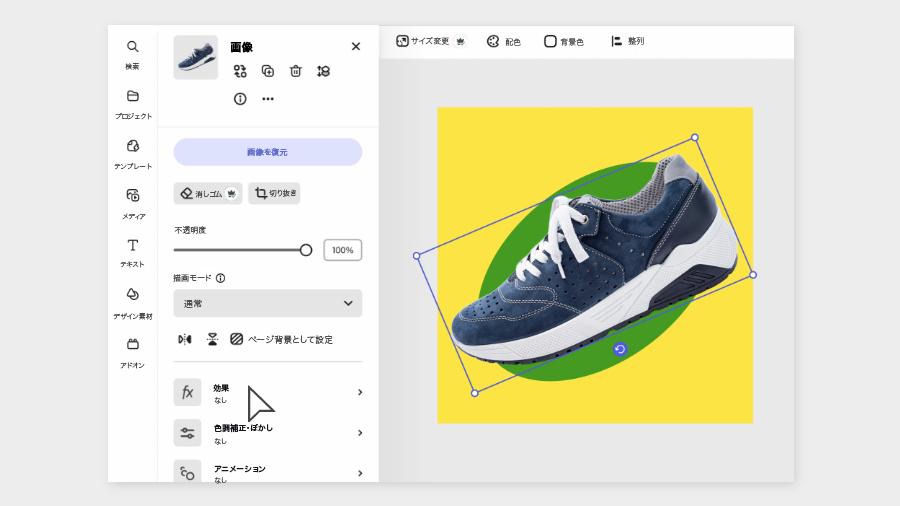Click the 描画モード info icon
The height and width of the screenshot is (506, 900).
tap(220, 278)
